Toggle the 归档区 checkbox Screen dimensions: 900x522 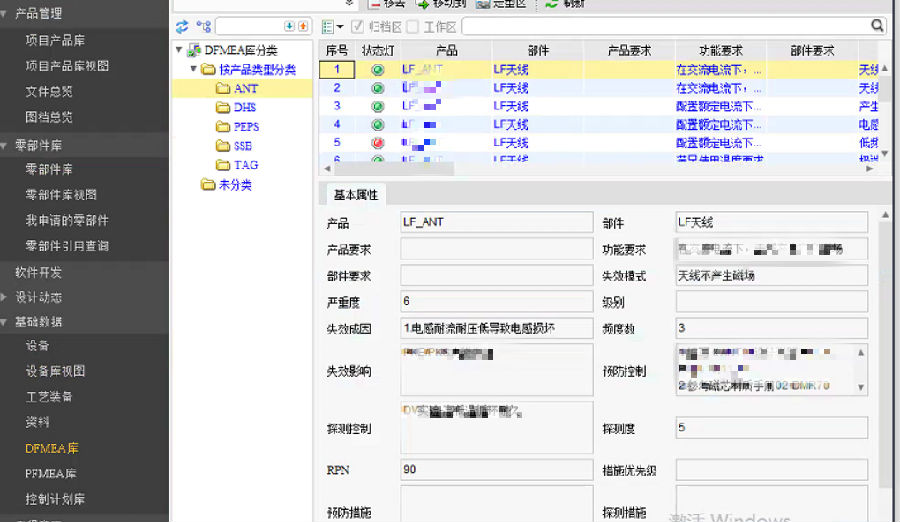pos(357,26)
